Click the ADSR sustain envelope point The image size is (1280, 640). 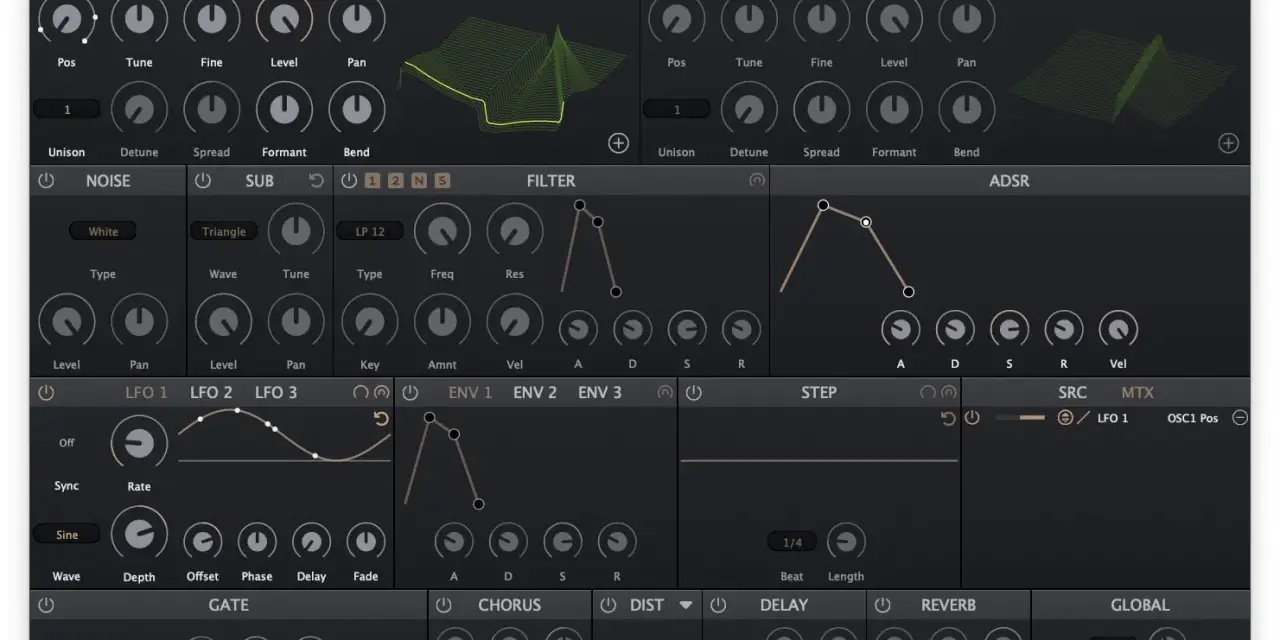coord(866,222)
